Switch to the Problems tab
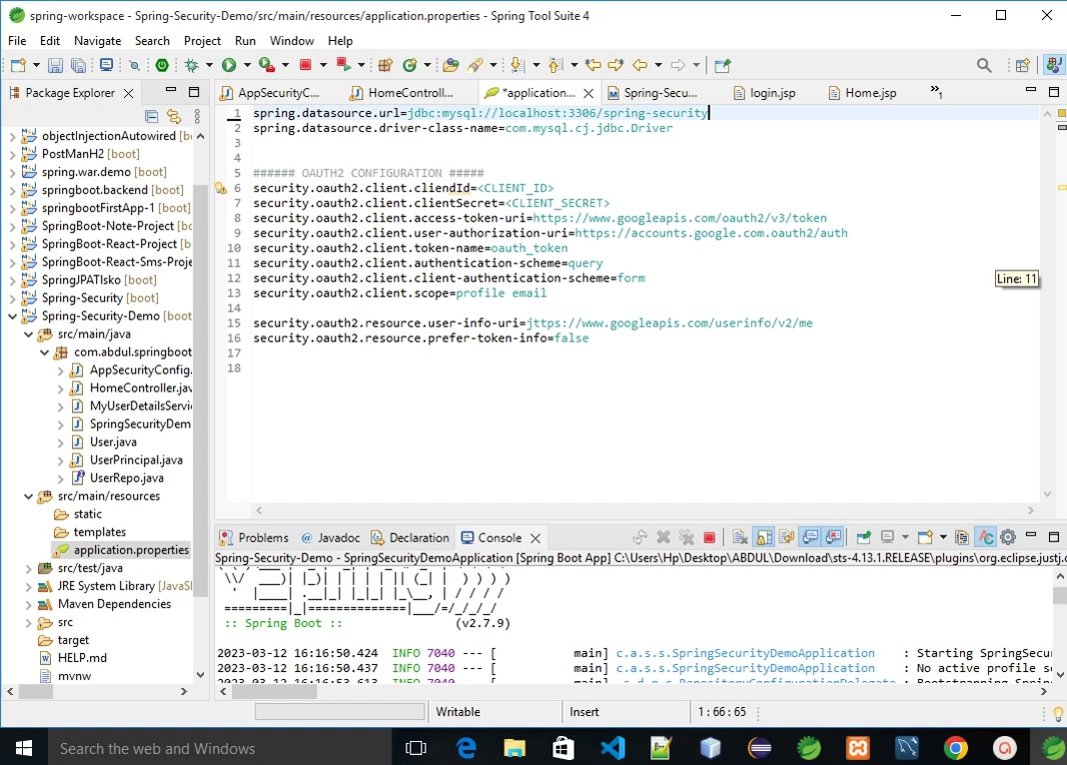The width and height of the screenshot is (1067, 765). click(x=254, y=538)
